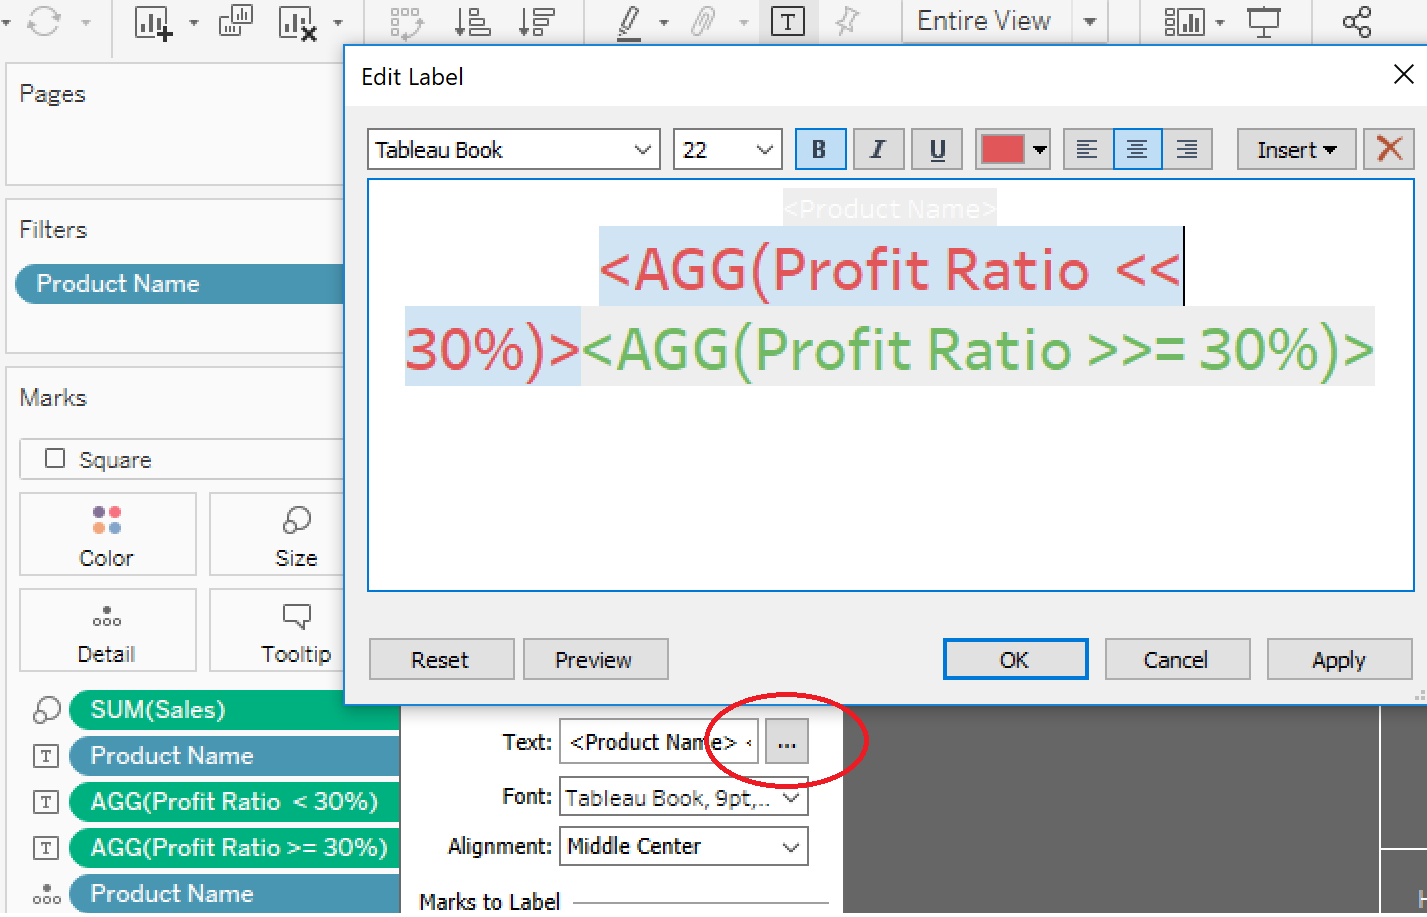Click the redo circular arrow icon
Viewport: 1427px width, 917px height.
coord(44,21)
